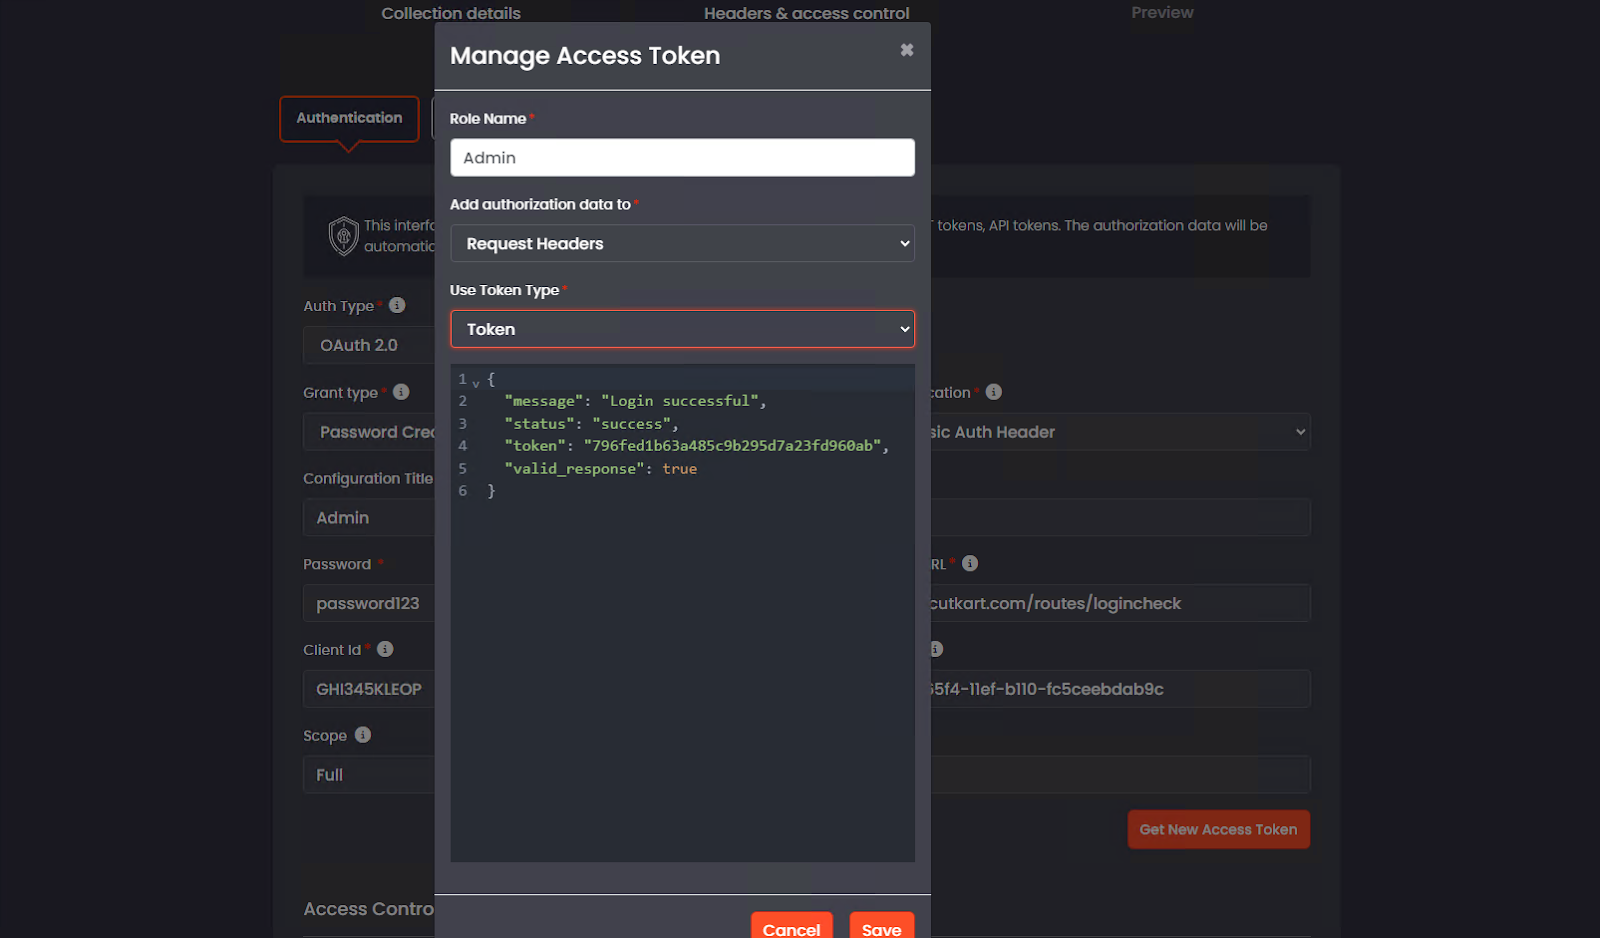Click the Client Id field GHI345KLEOP

[369, 689]
